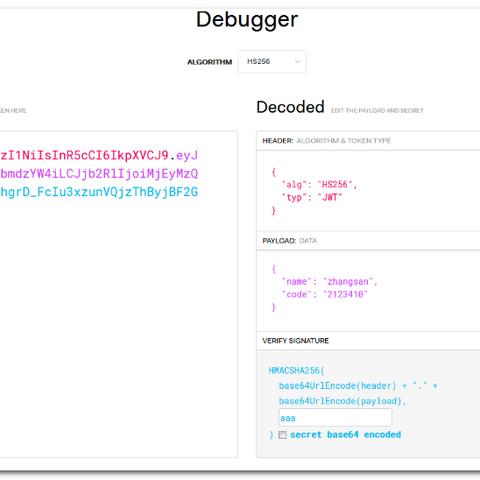
Task: Click the encoded token text area
Action: [x=118, y=294]
